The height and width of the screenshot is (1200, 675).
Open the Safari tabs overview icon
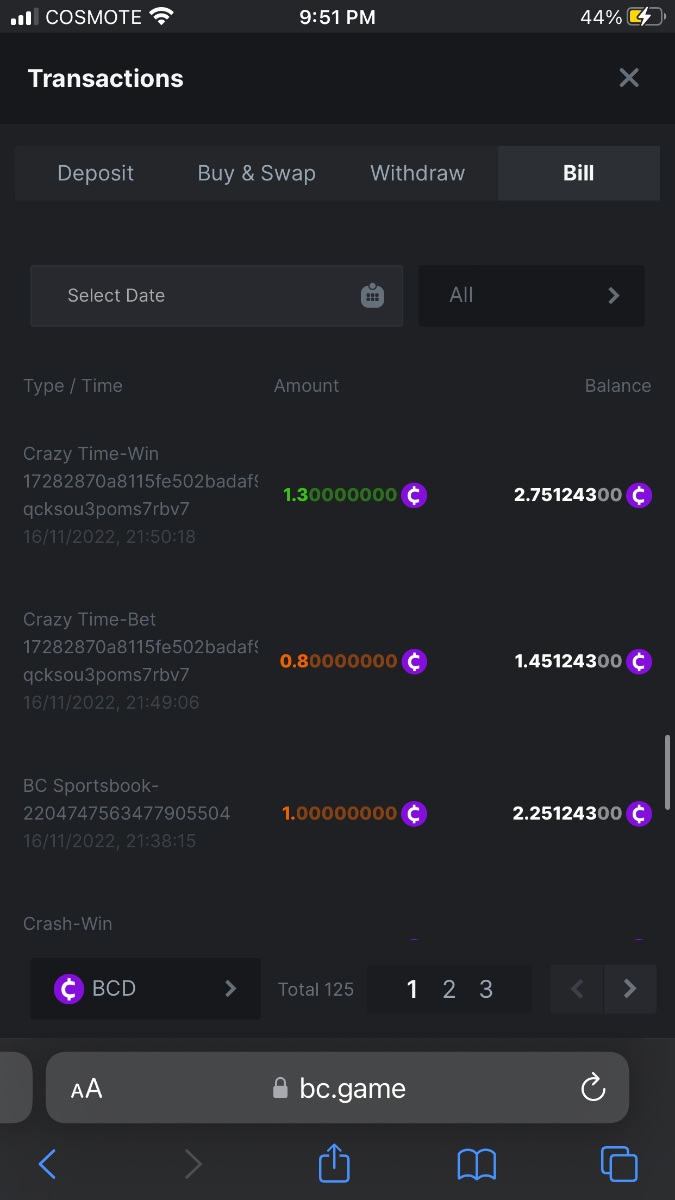[x=619, y=1164]
